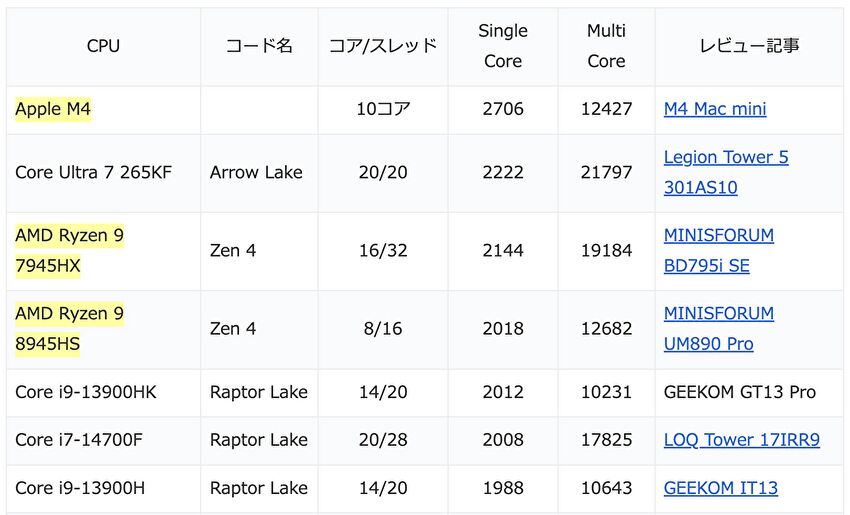Click the highlighted Apple M4 cell
The height and width of the screenshot is (515, 850).
(x=53, y=109)
